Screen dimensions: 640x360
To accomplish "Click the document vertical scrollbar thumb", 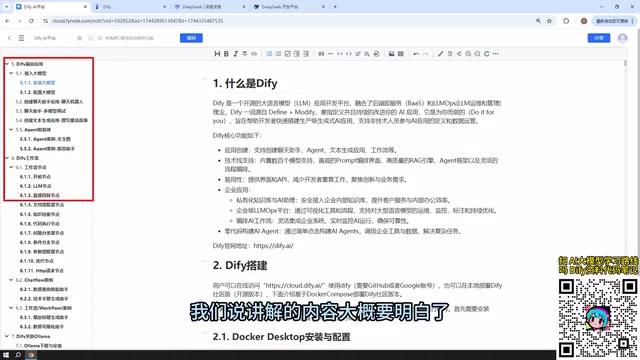I will 625,63.
